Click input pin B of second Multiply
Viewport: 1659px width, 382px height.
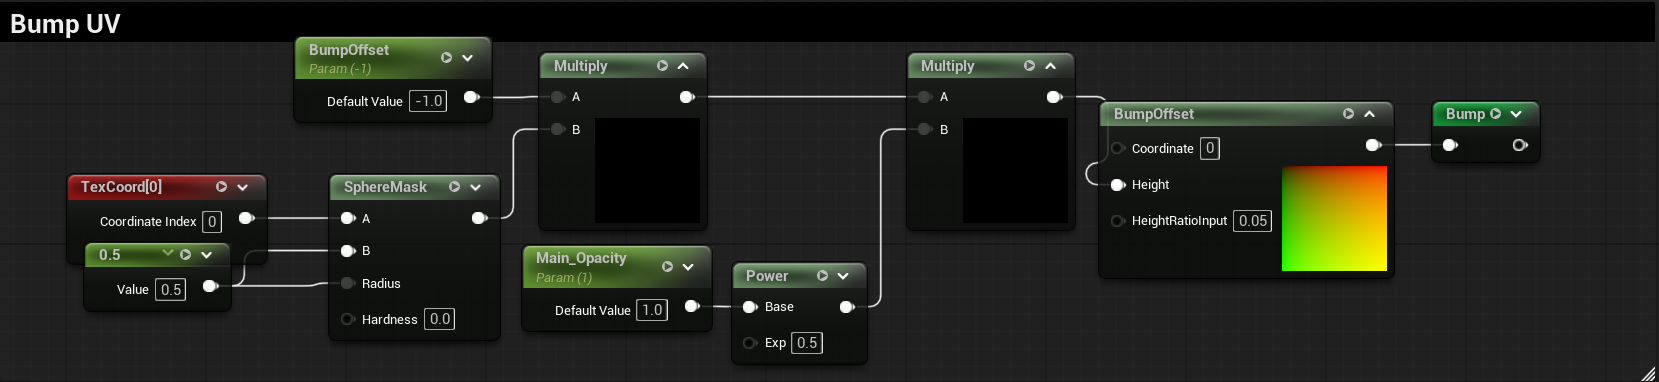pyautogui.click(x=926, y=129)
